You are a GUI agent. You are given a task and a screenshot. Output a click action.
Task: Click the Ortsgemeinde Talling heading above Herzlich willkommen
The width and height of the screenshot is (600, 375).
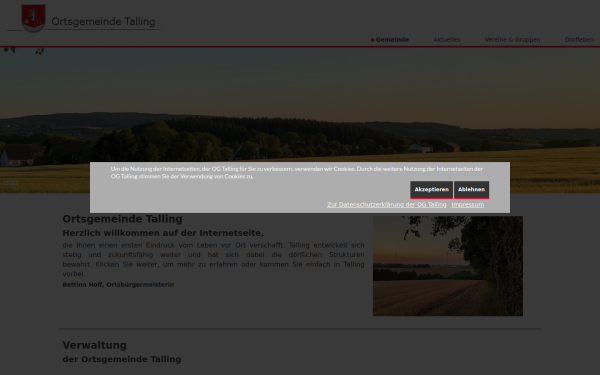[x=122, y=219]
